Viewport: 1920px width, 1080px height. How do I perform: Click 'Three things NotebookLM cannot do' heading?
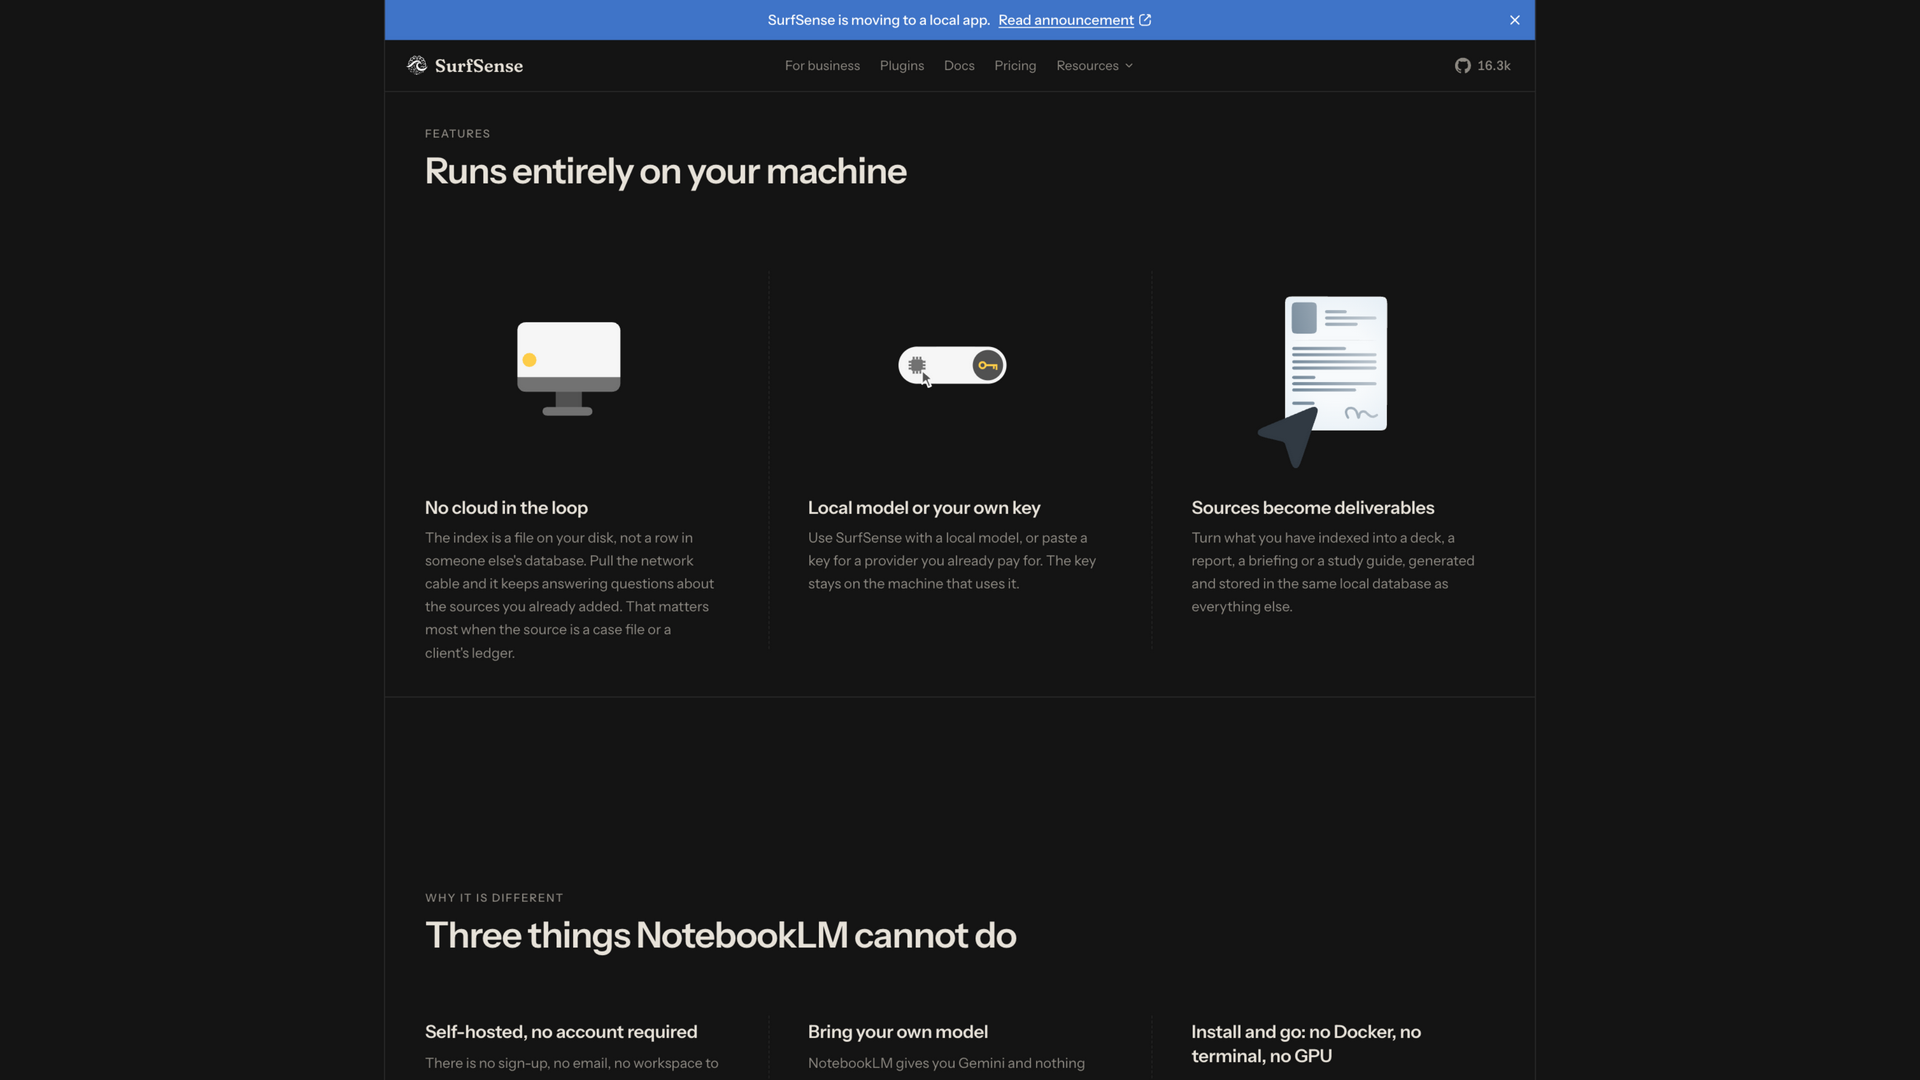click(720, 936)
